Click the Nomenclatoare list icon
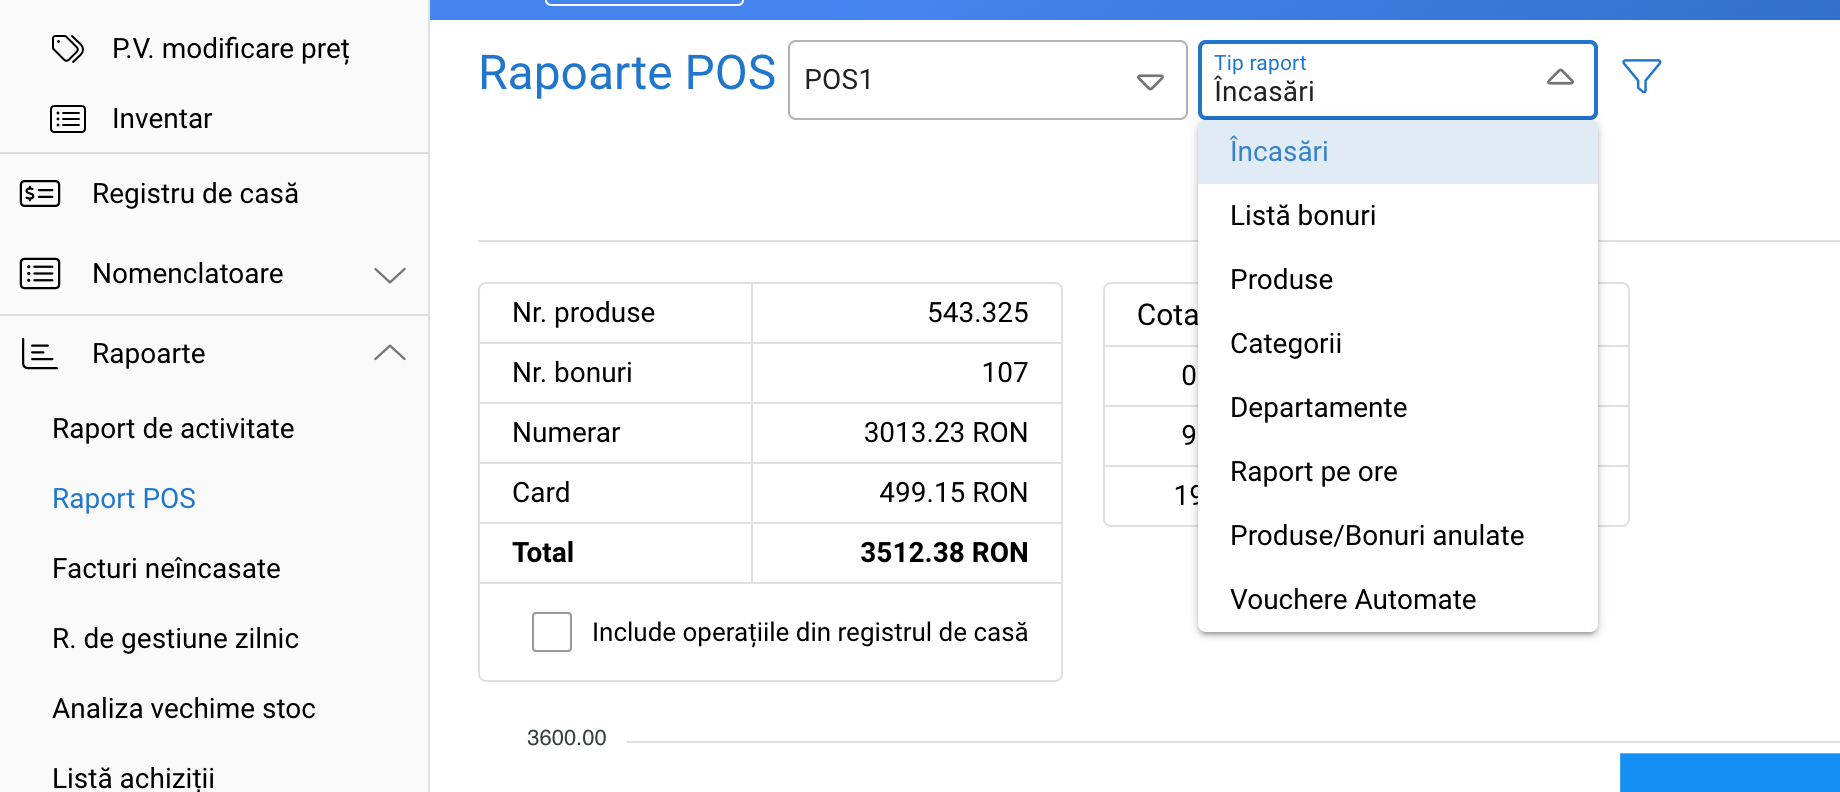This screenshot has height=792, width=1840. (40, 273)
